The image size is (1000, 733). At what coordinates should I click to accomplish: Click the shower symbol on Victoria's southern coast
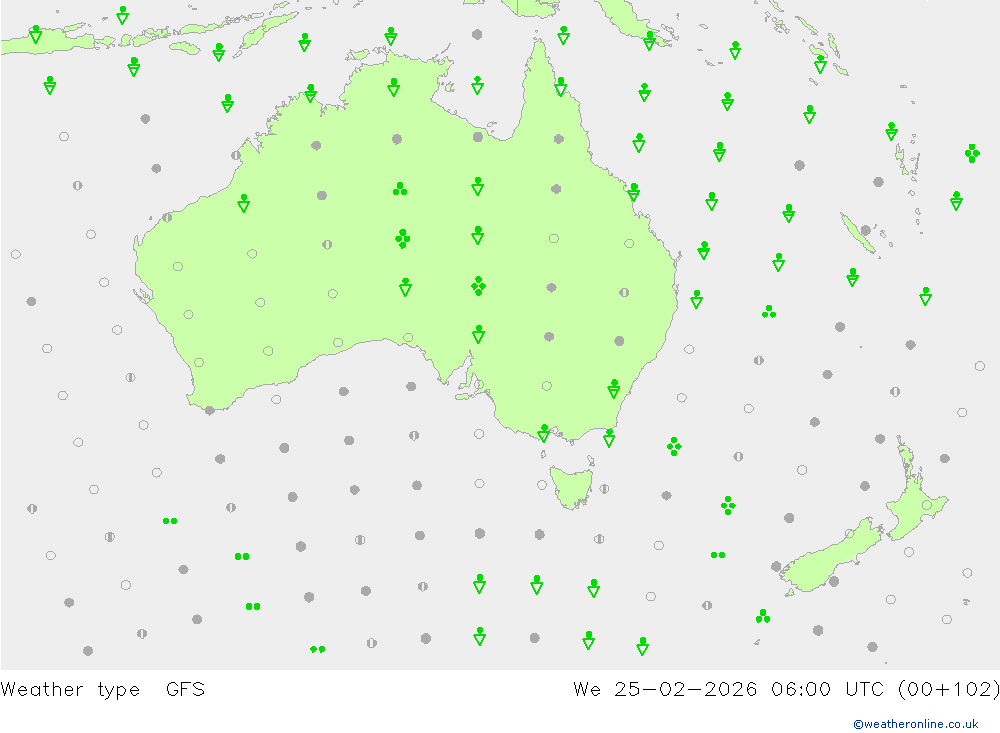click(x=543, y=433)
